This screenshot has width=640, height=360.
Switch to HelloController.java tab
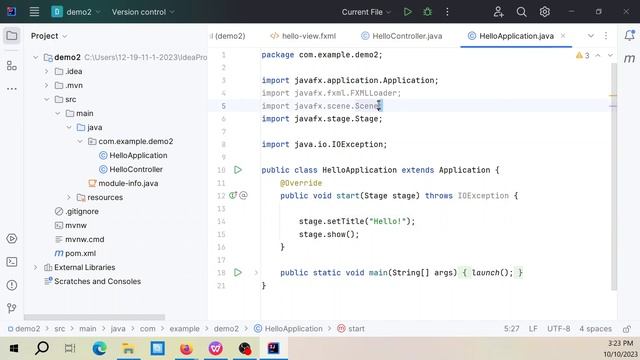coord(402,36)
